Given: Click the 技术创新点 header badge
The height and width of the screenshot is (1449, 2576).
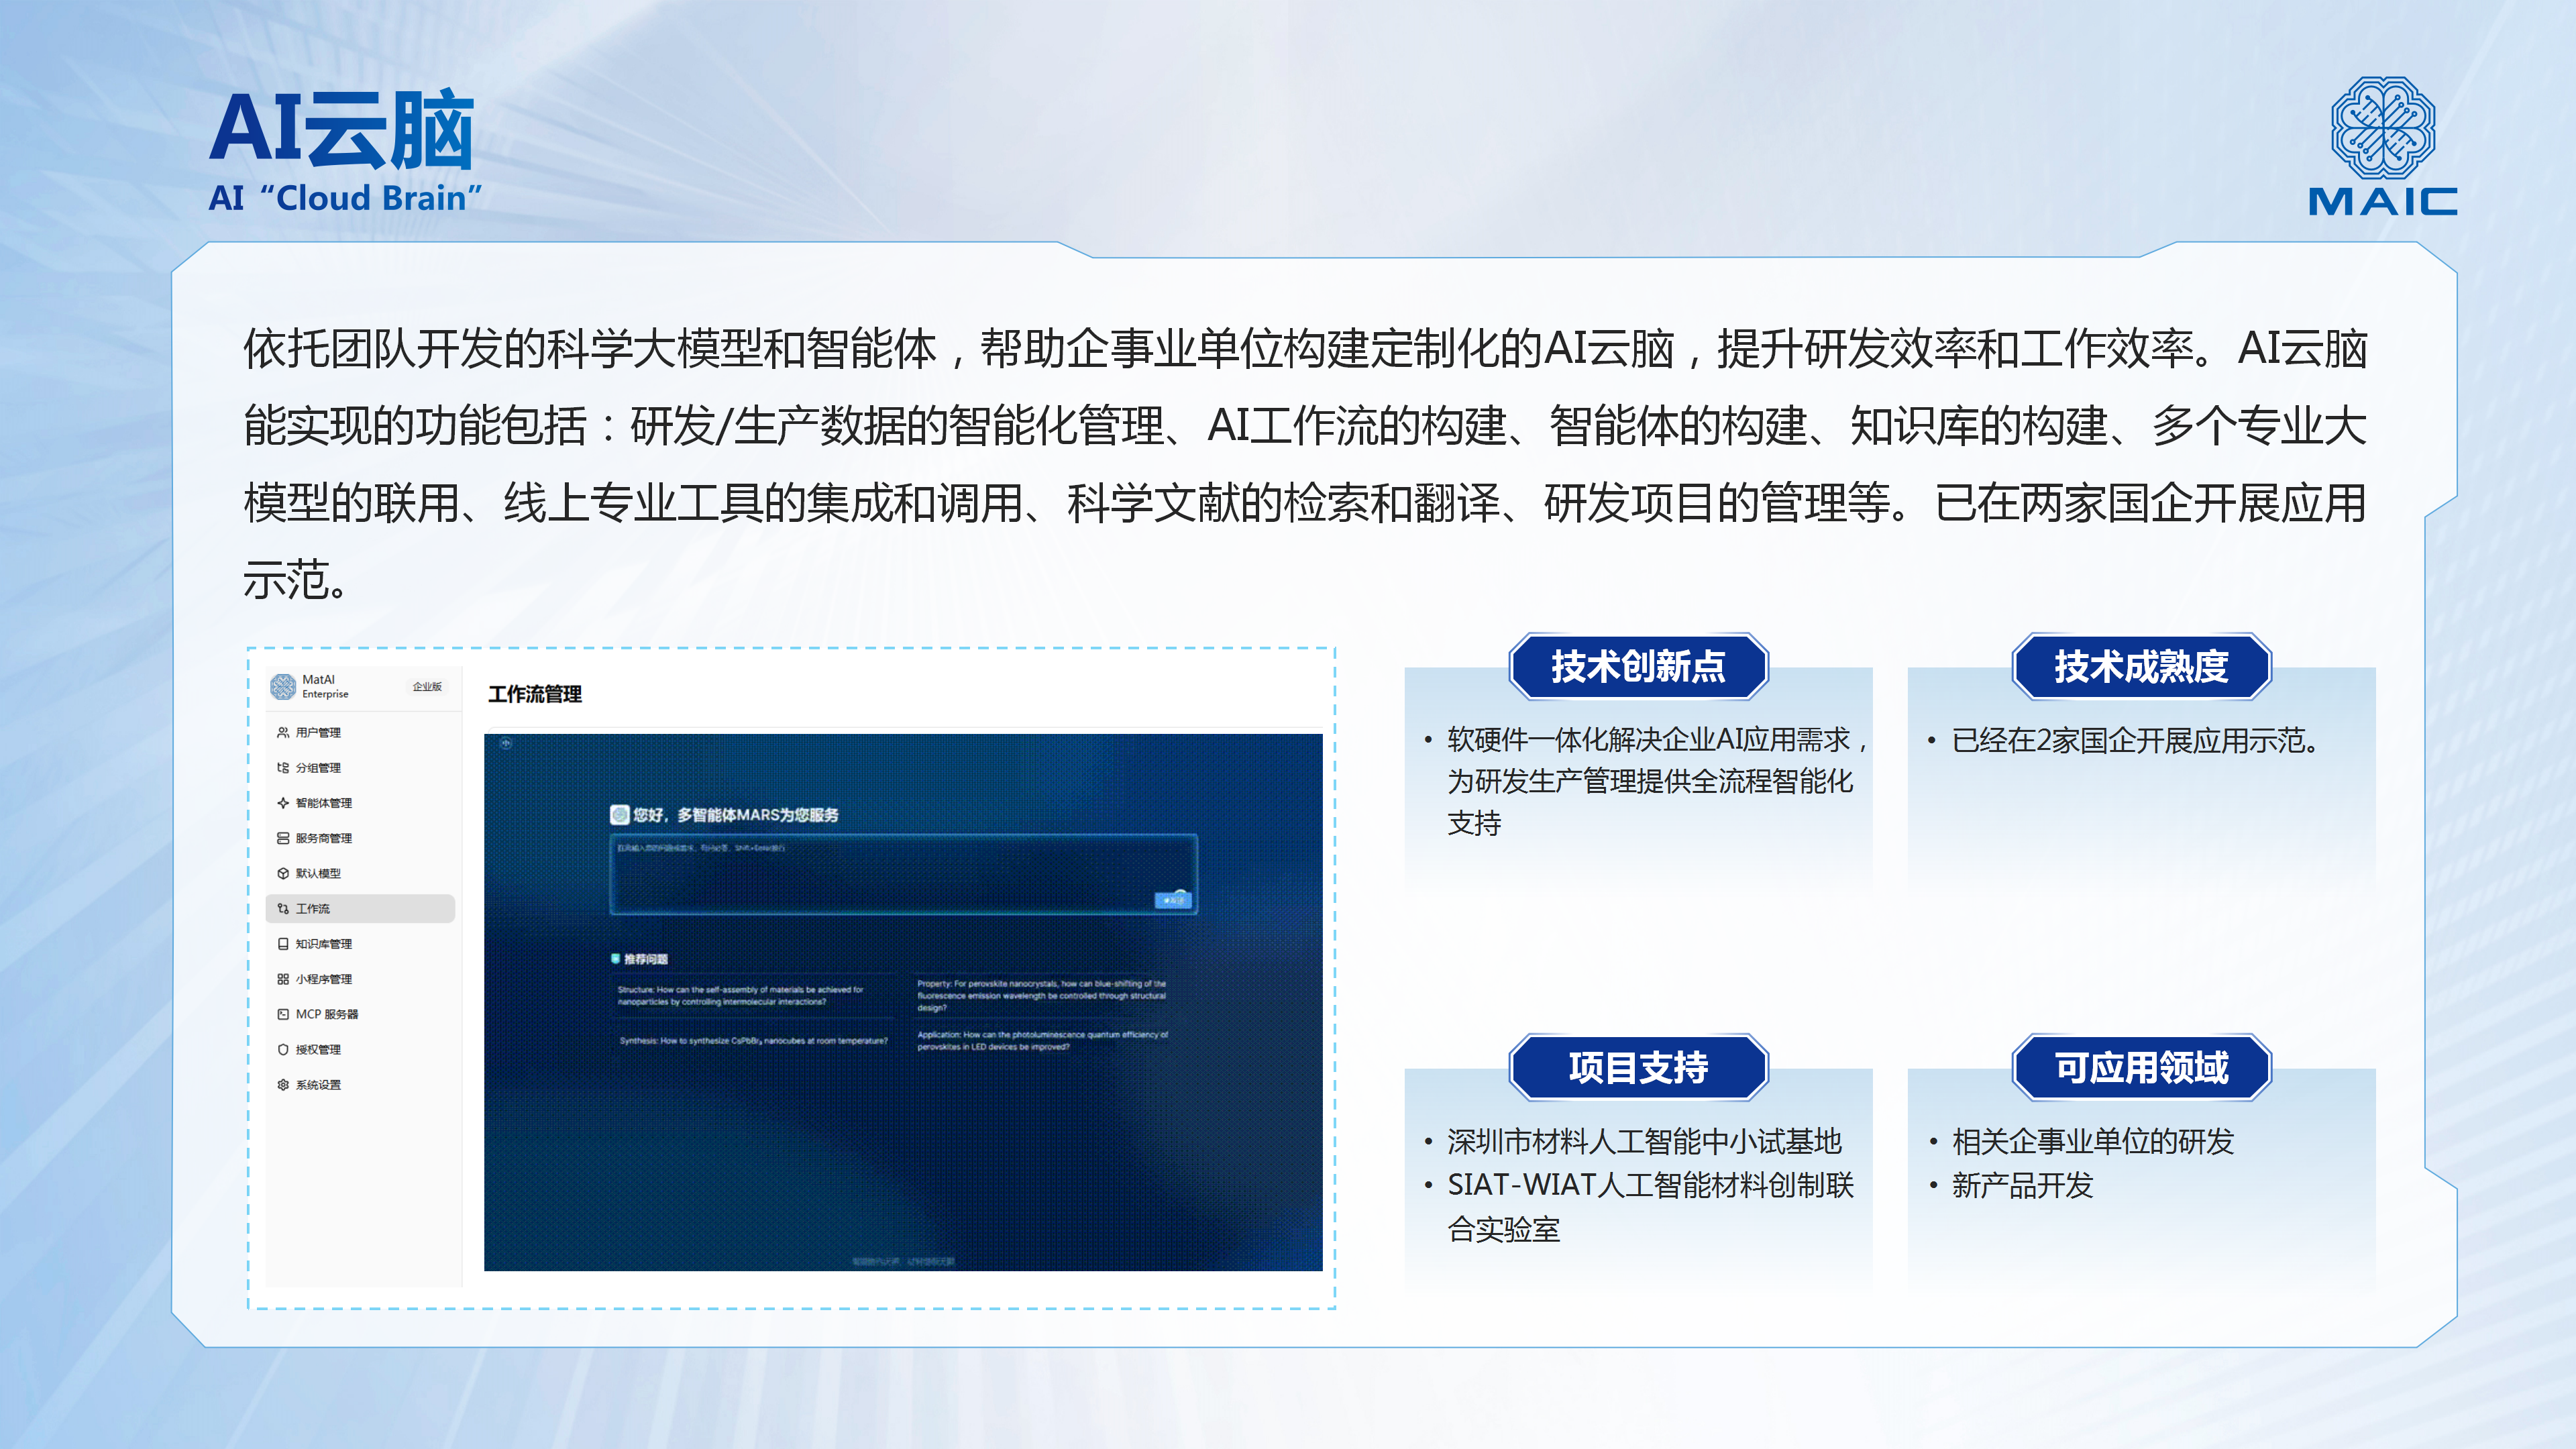Looking at the screenshot, I should [x=1638, y=666].
